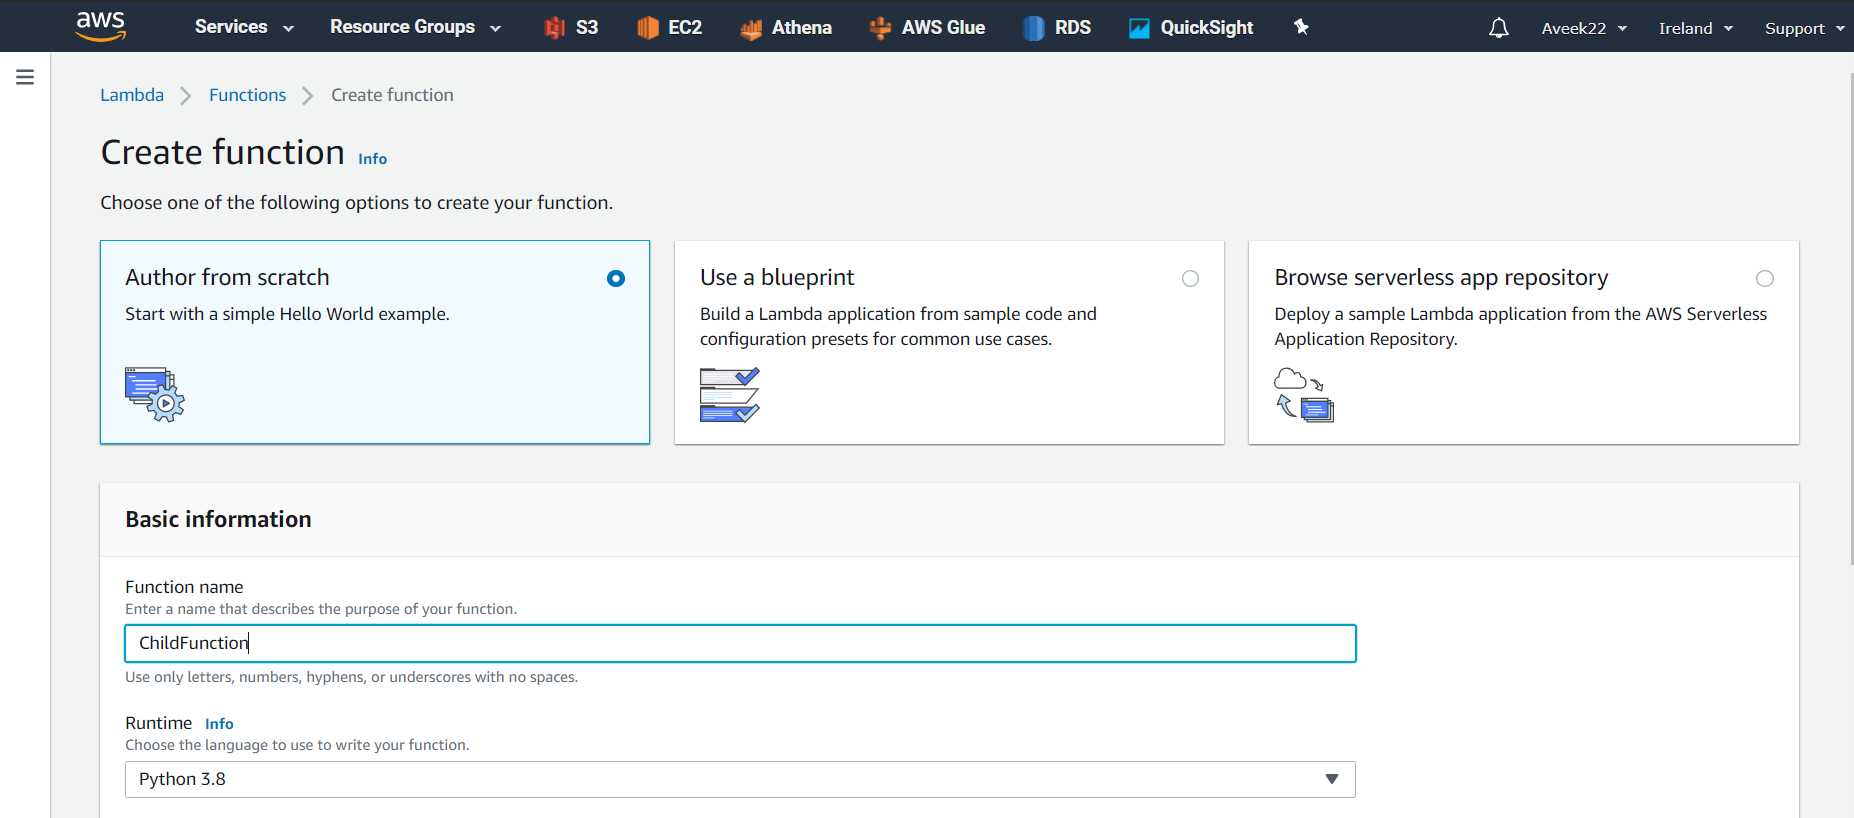Open the QuickSight shortcut icon
The image size is (1854, 818).
coord(1139,28)
